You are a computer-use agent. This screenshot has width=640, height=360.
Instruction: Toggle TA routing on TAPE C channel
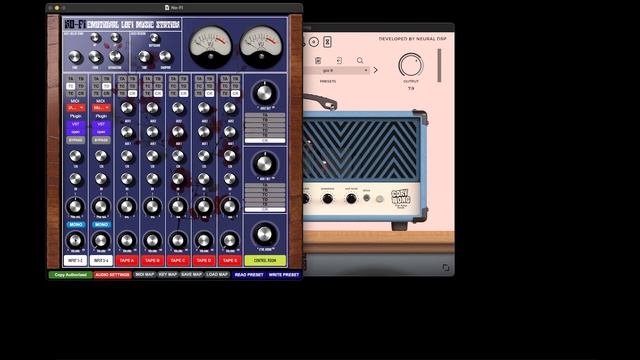click(x=173, y=79)
